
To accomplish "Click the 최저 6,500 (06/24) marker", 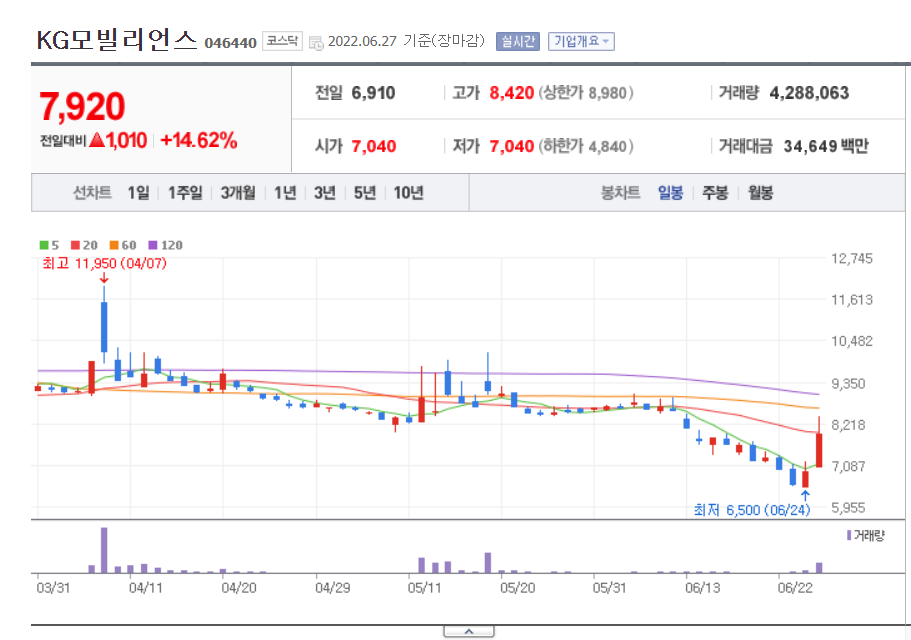I will [752, 510].
